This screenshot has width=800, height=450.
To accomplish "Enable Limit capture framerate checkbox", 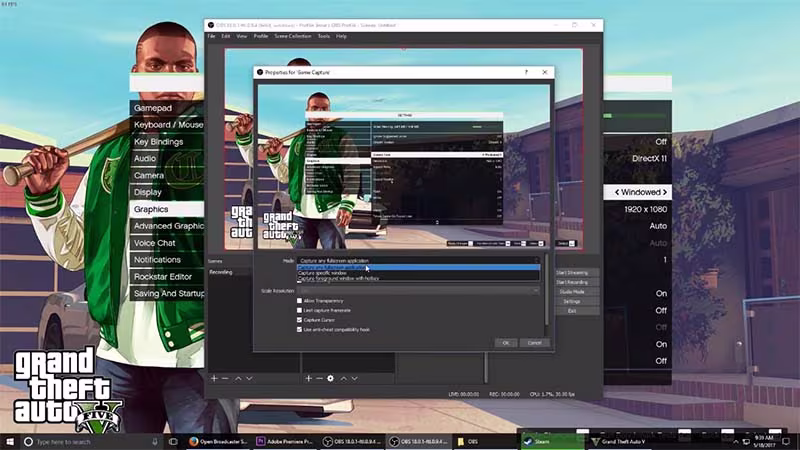I will pos(299,310).
